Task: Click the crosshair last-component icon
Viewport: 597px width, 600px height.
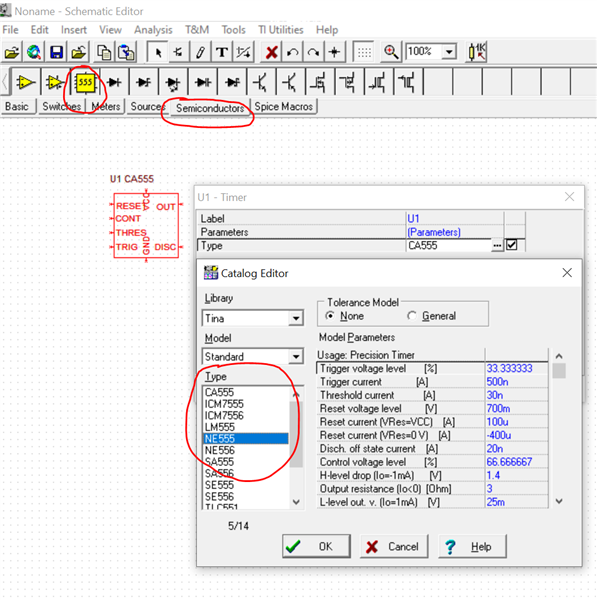Action: click(x=334, y=52)
